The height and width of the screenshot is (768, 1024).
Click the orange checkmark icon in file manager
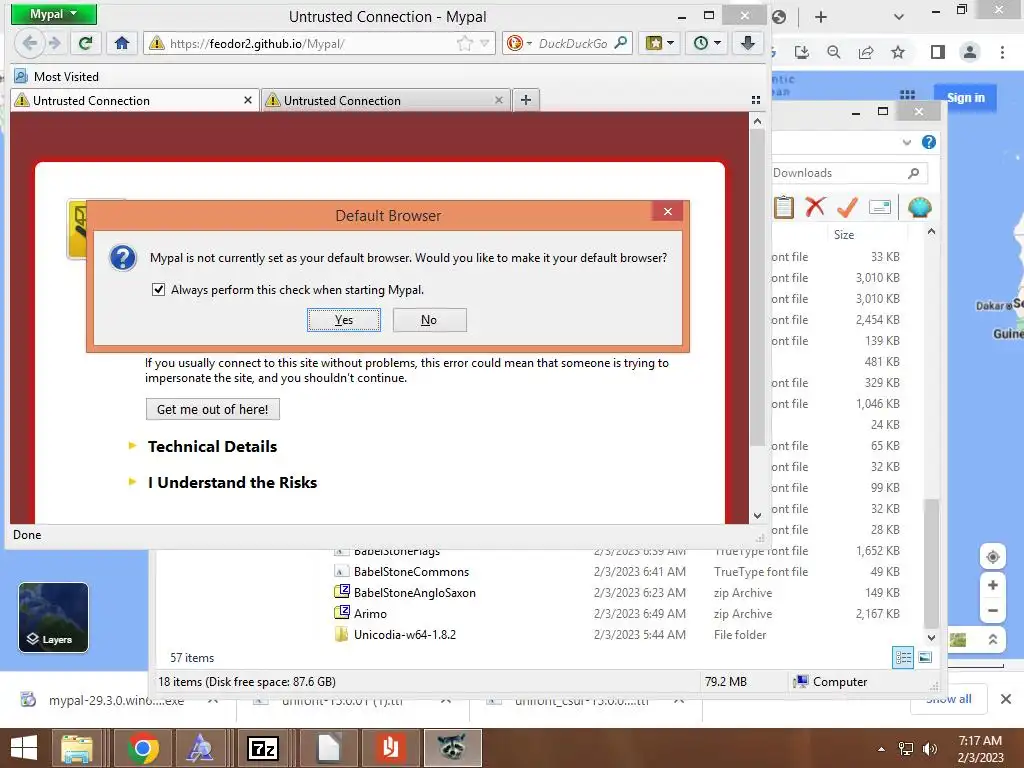tap(847, 207)
